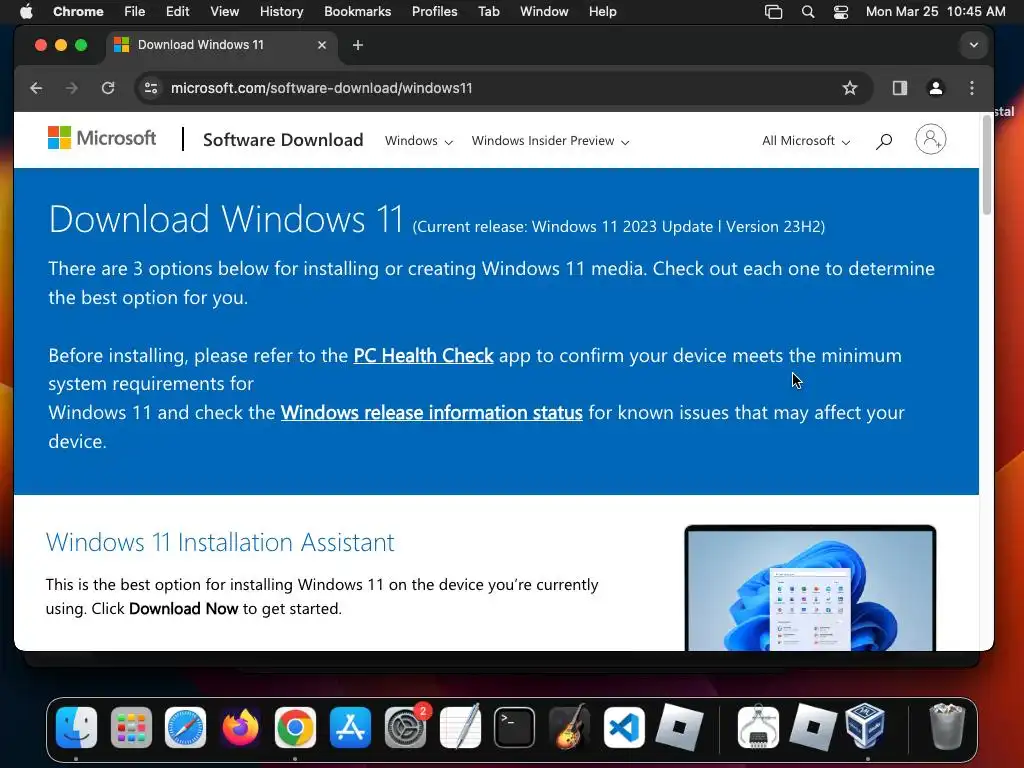Expand the Windows dropdown menu
The image size is (1024, 768).
(x=419, y=140)
